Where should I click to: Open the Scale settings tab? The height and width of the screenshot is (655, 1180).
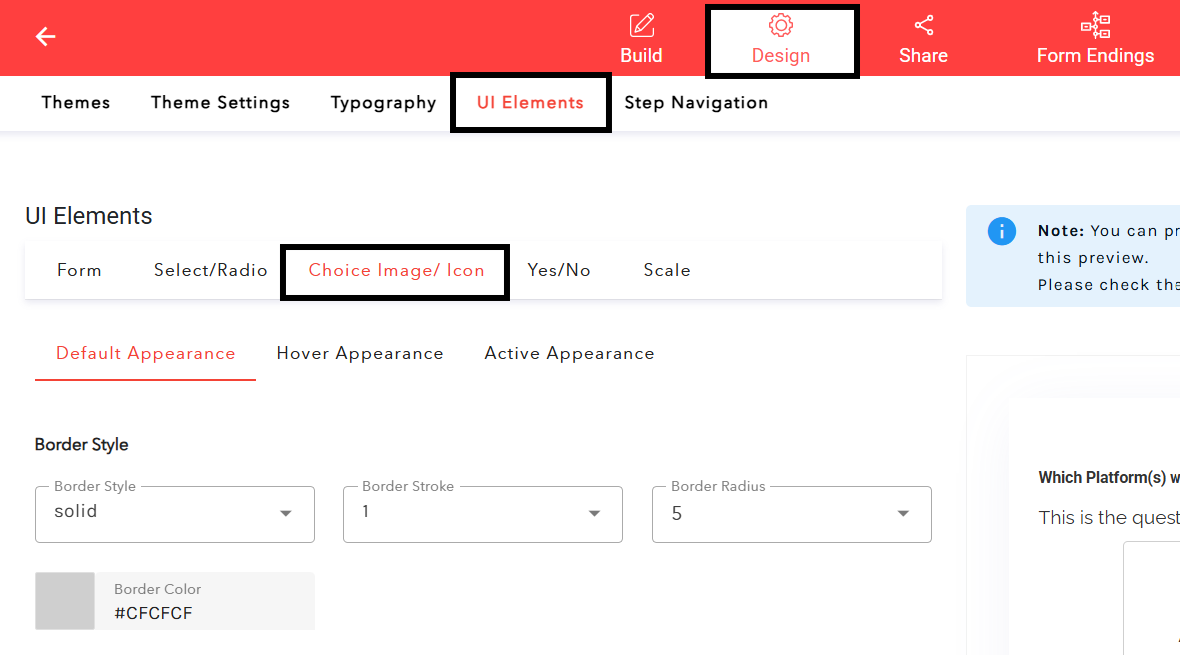pos(666,270)
